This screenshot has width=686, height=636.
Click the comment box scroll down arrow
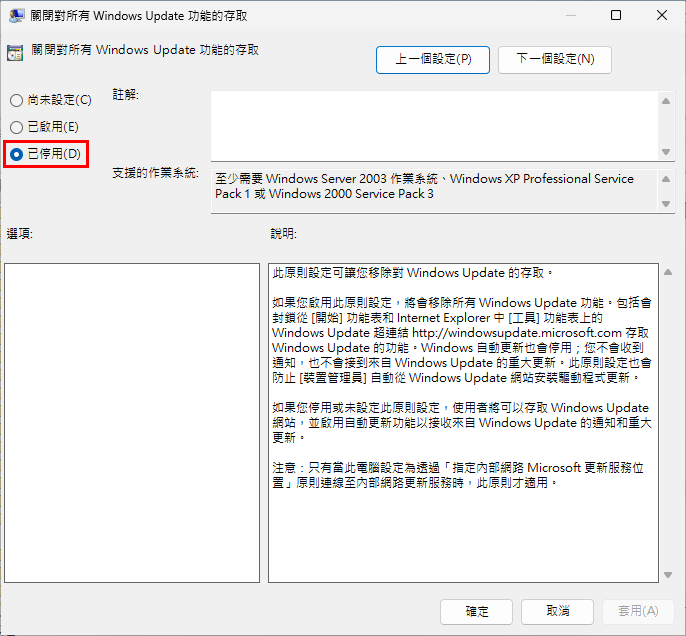666,152
